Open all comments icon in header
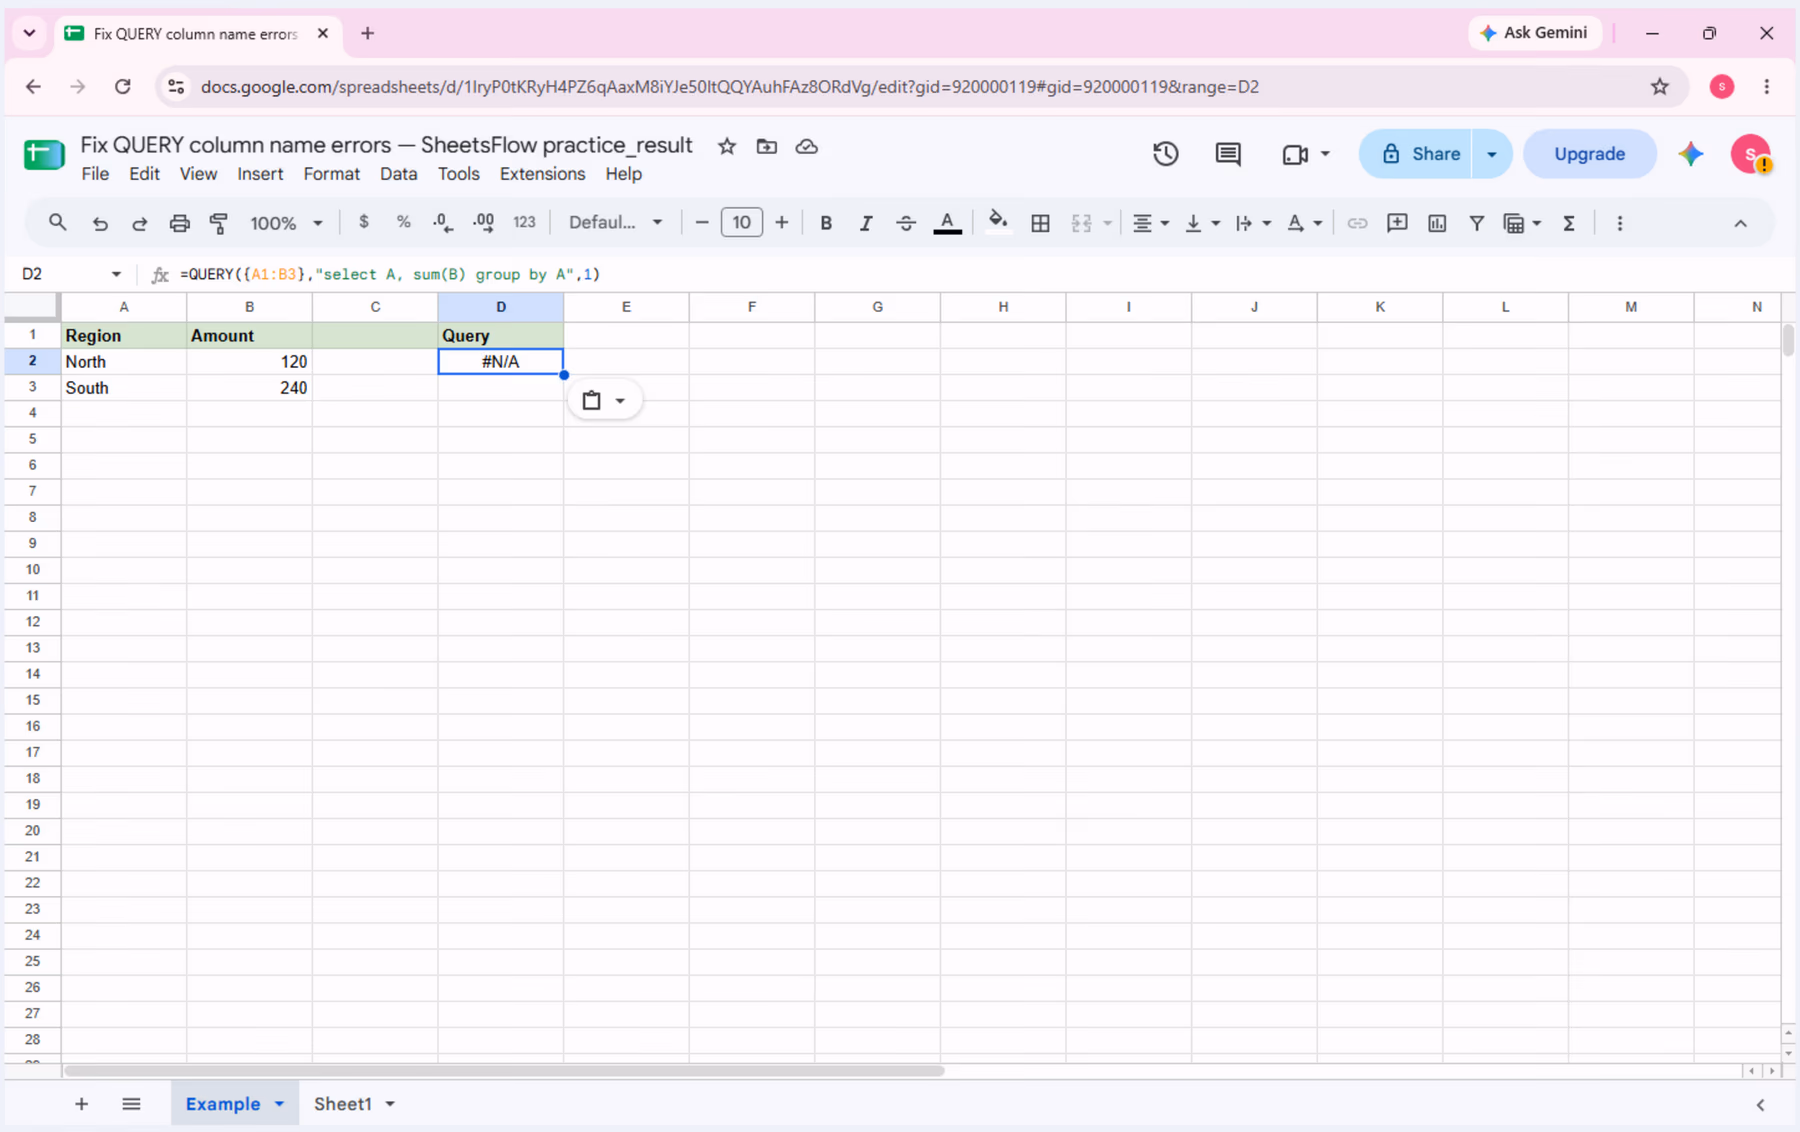 (1228, 154)
